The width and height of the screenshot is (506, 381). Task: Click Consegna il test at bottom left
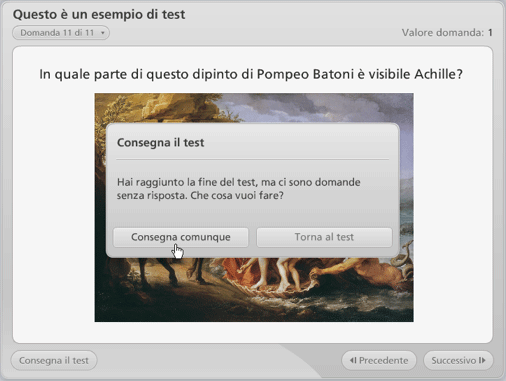coord(54,360)
